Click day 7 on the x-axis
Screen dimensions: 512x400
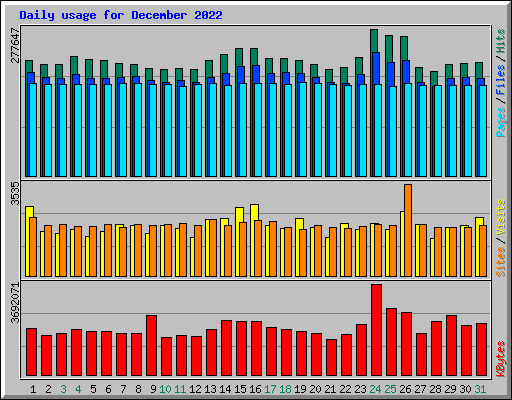click(123, 389)
